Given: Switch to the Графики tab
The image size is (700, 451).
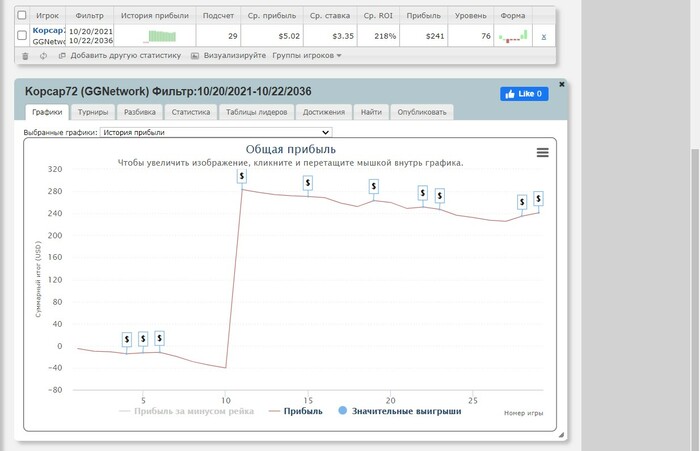Looking at the screenshot, I should [x=47, y=112].
